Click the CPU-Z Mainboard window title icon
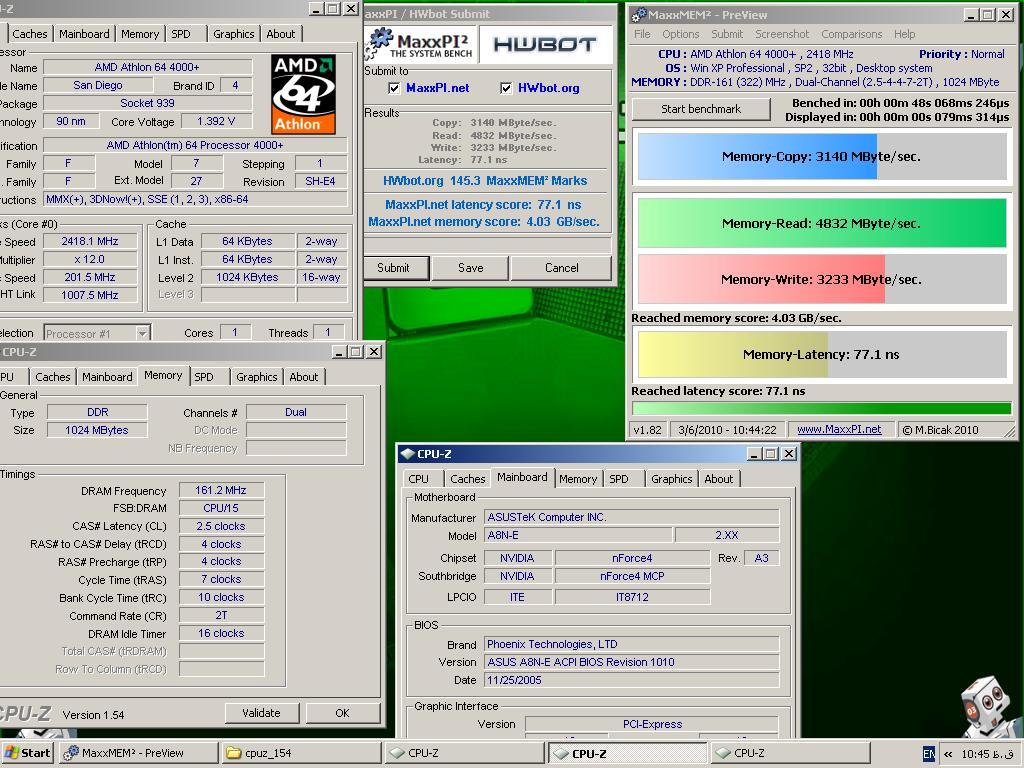The width and height of the screenshot is (1024, 768). (x=408, y=454)
